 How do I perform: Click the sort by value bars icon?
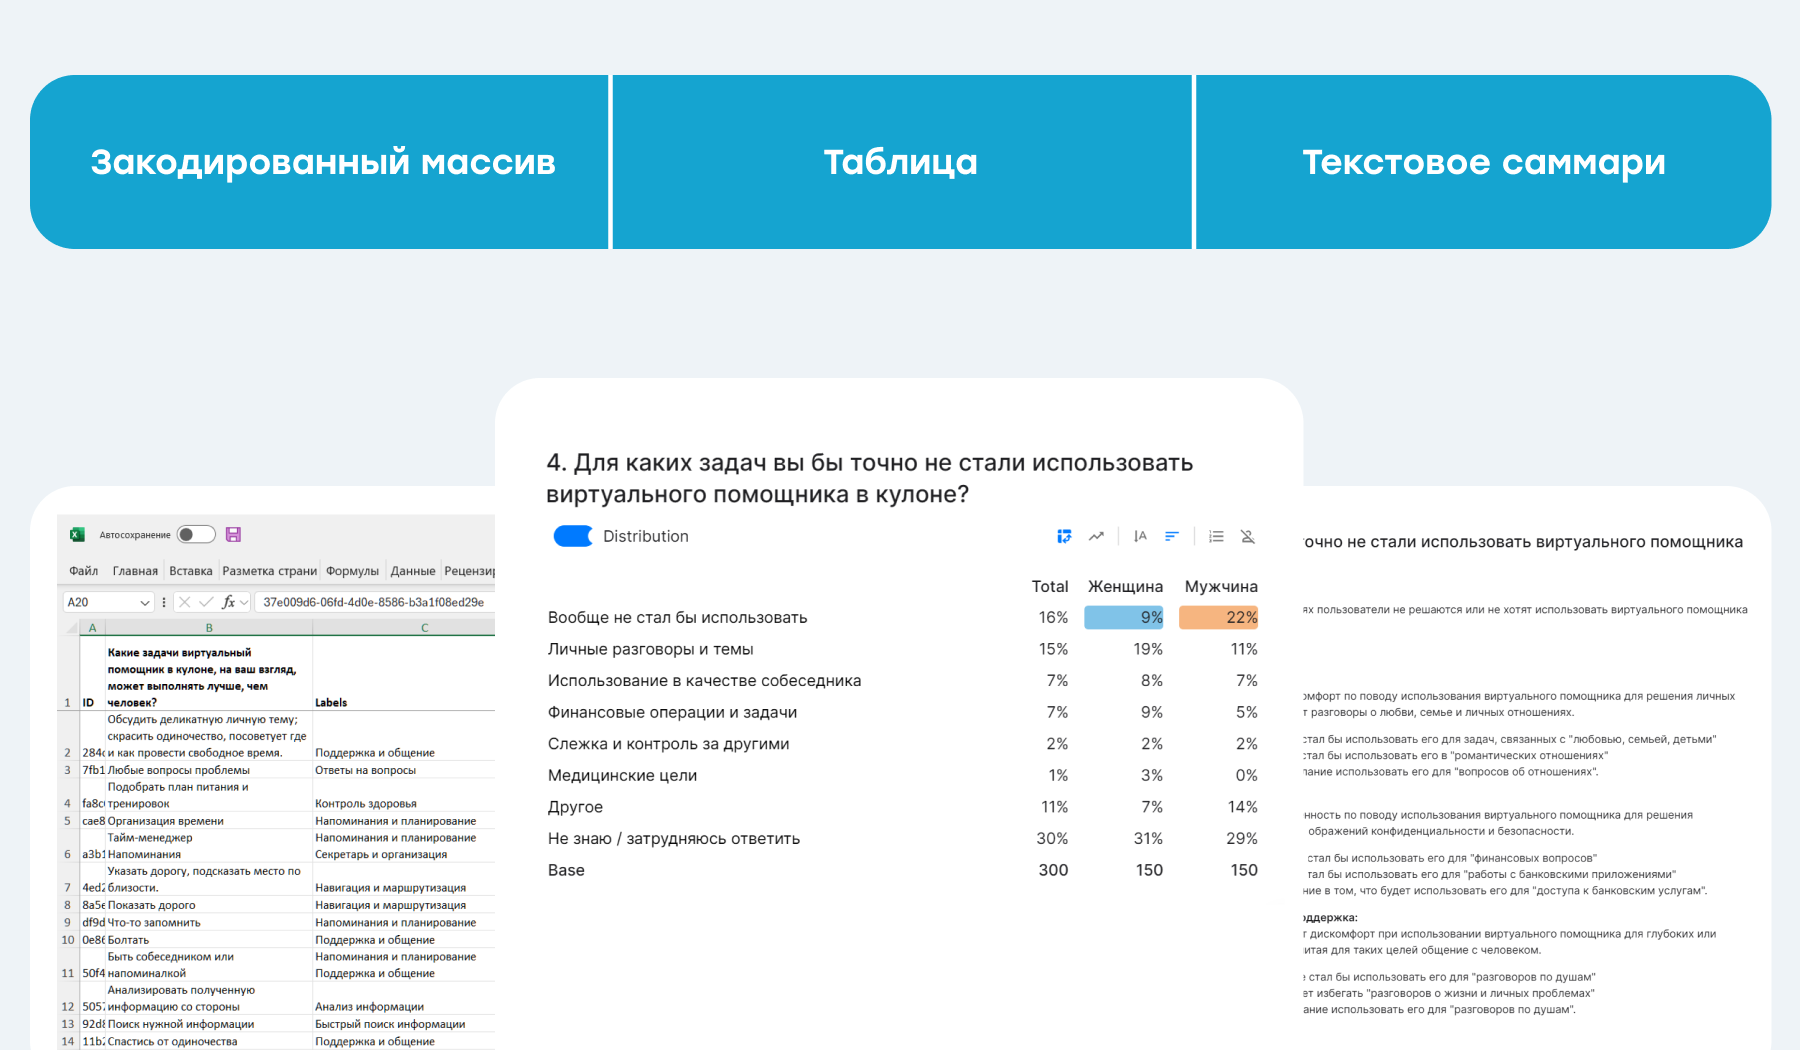click(x=1172, y=537)
